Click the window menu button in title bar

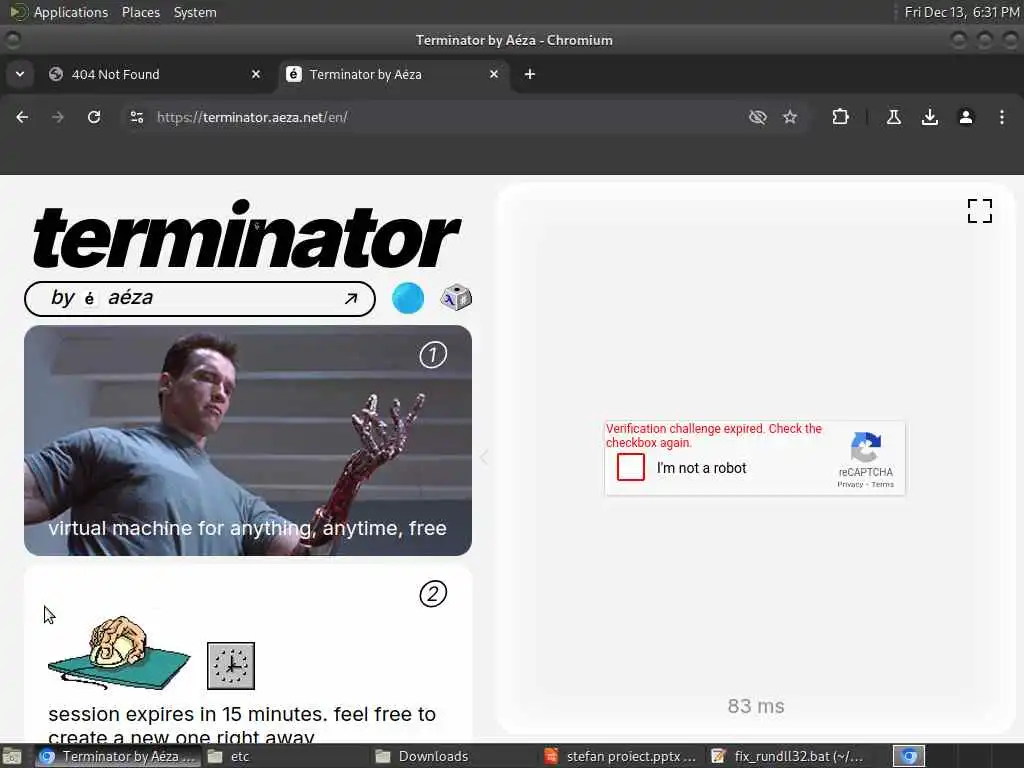(12, 40)
